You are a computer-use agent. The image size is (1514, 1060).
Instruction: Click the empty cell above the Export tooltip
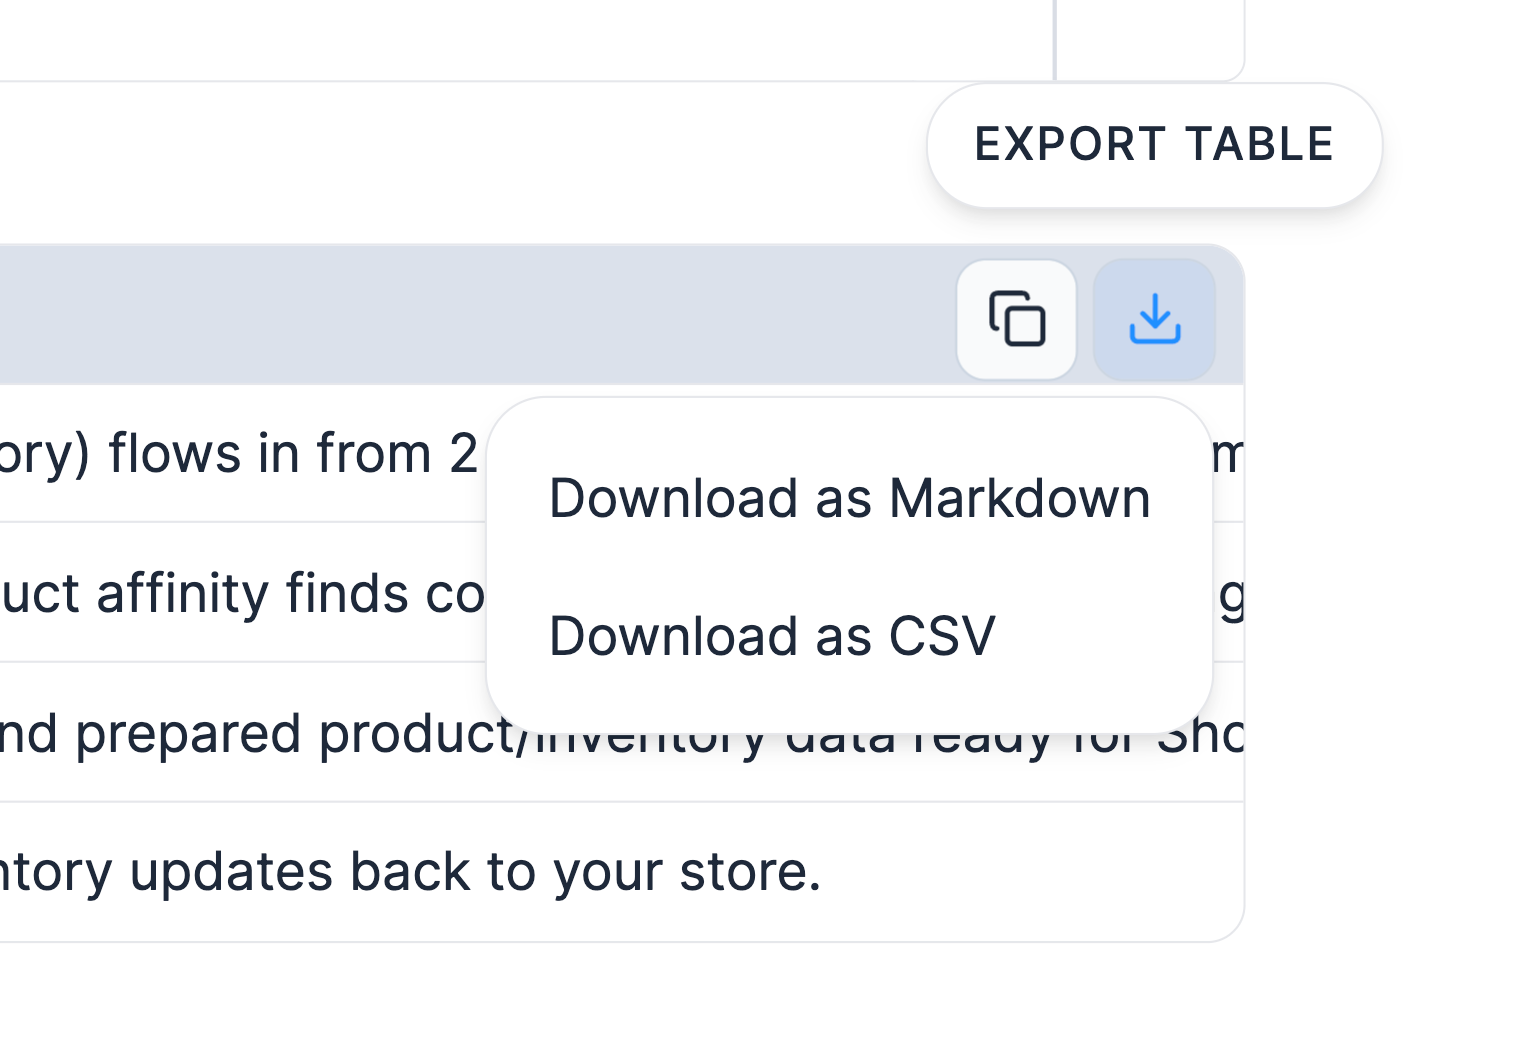(1150, 40)
